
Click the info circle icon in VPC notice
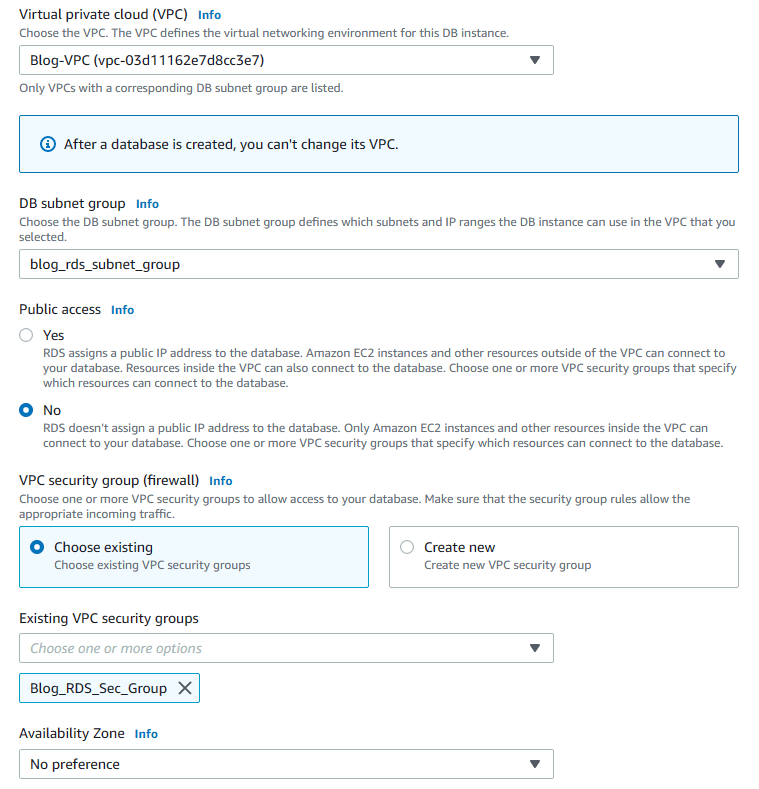[47, 144]
